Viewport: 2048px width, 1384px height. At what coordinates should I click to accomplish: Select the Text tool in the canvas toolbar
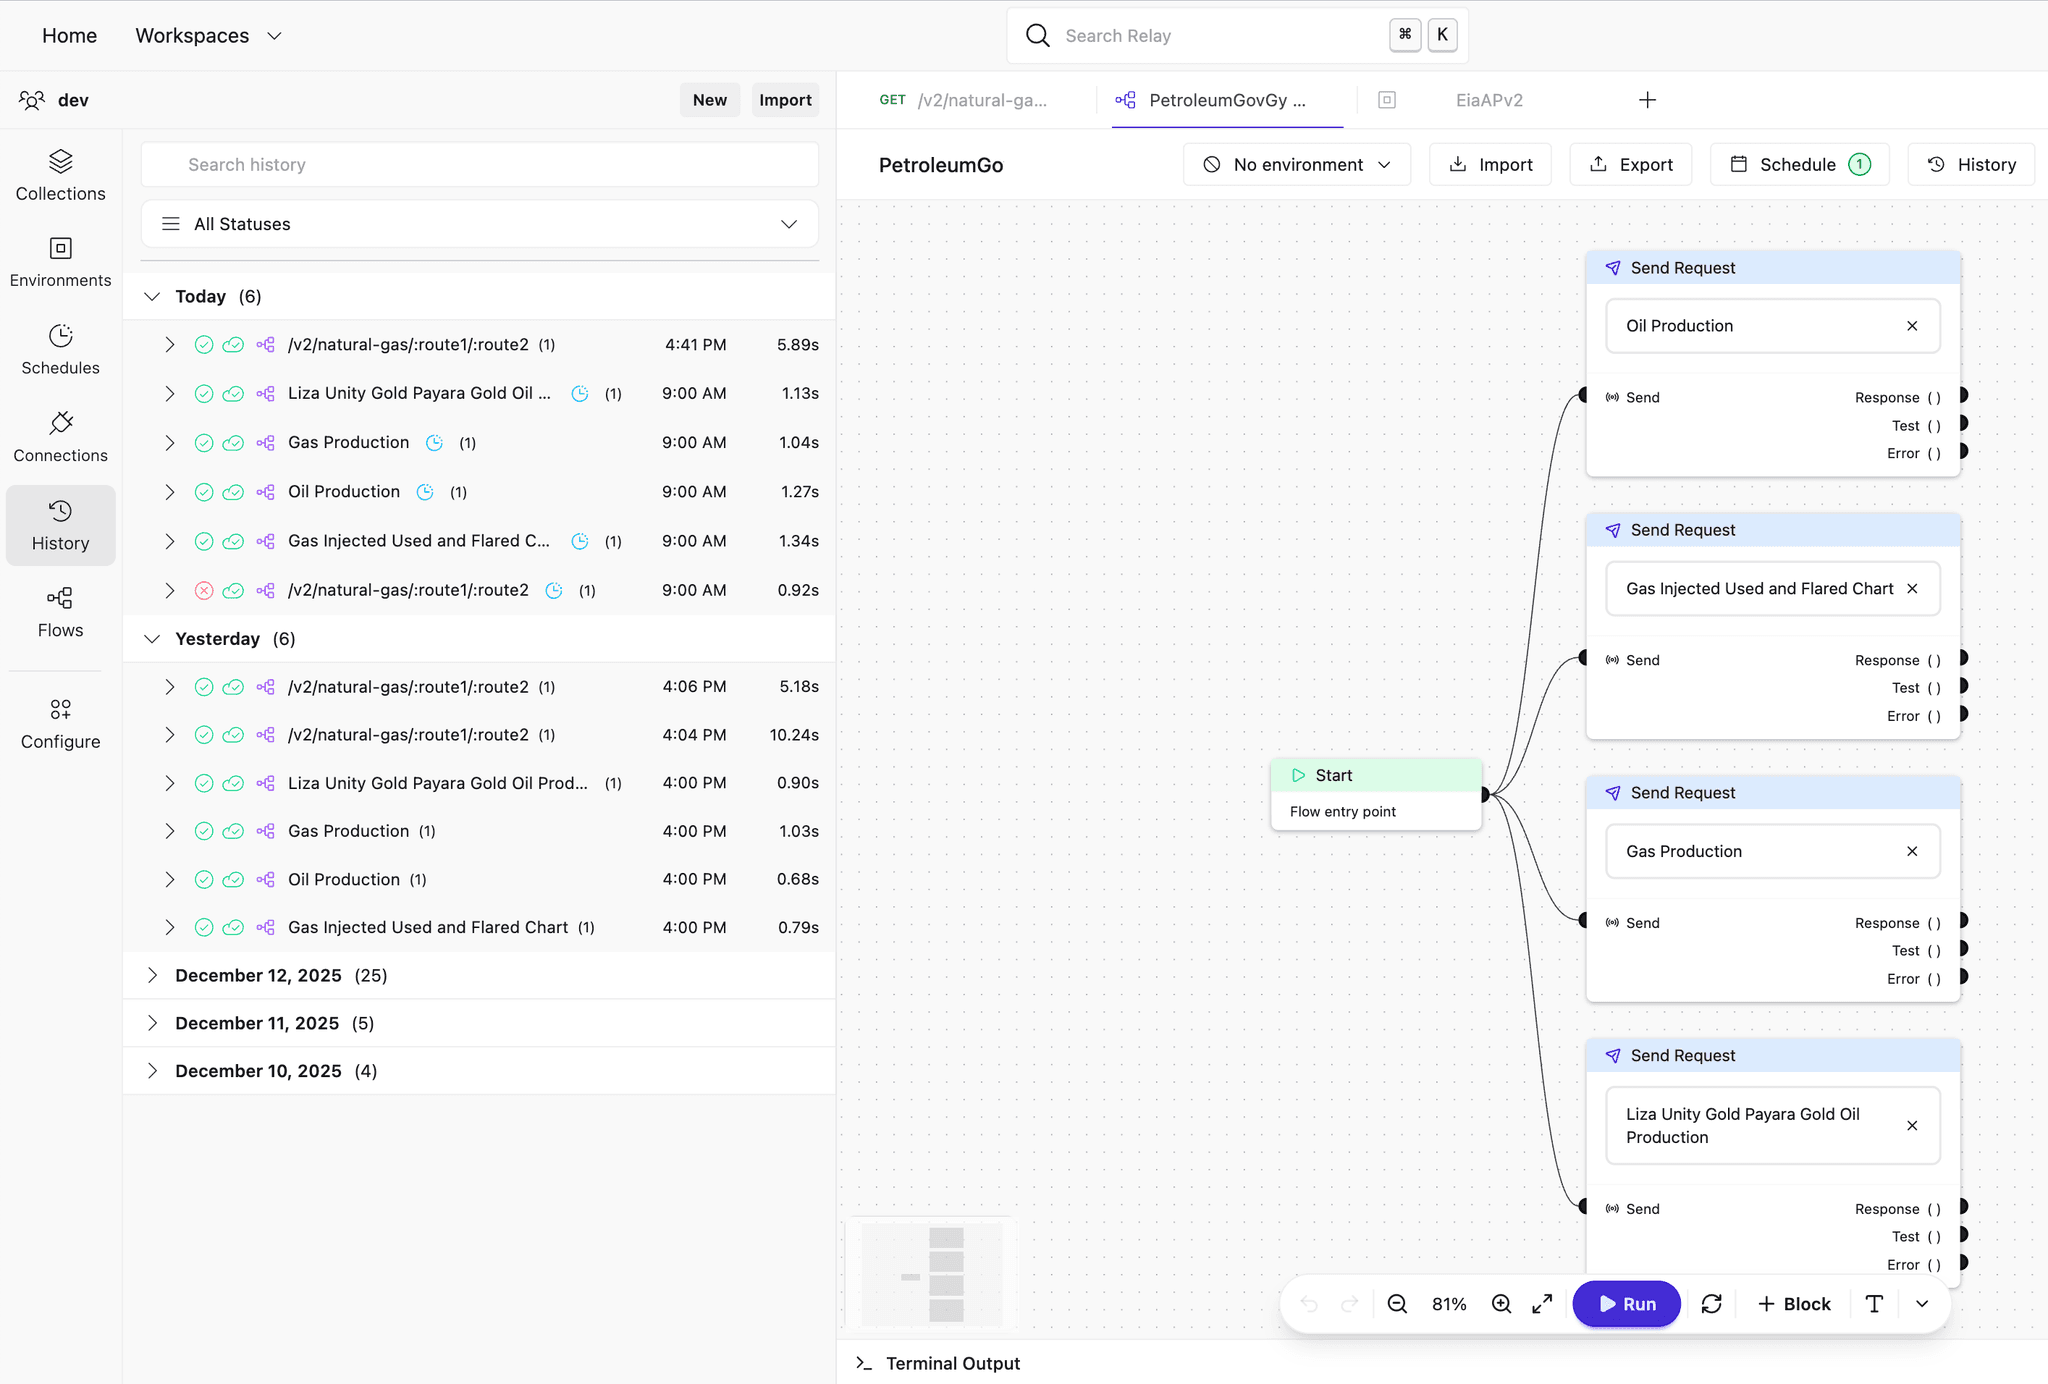1873,1303
